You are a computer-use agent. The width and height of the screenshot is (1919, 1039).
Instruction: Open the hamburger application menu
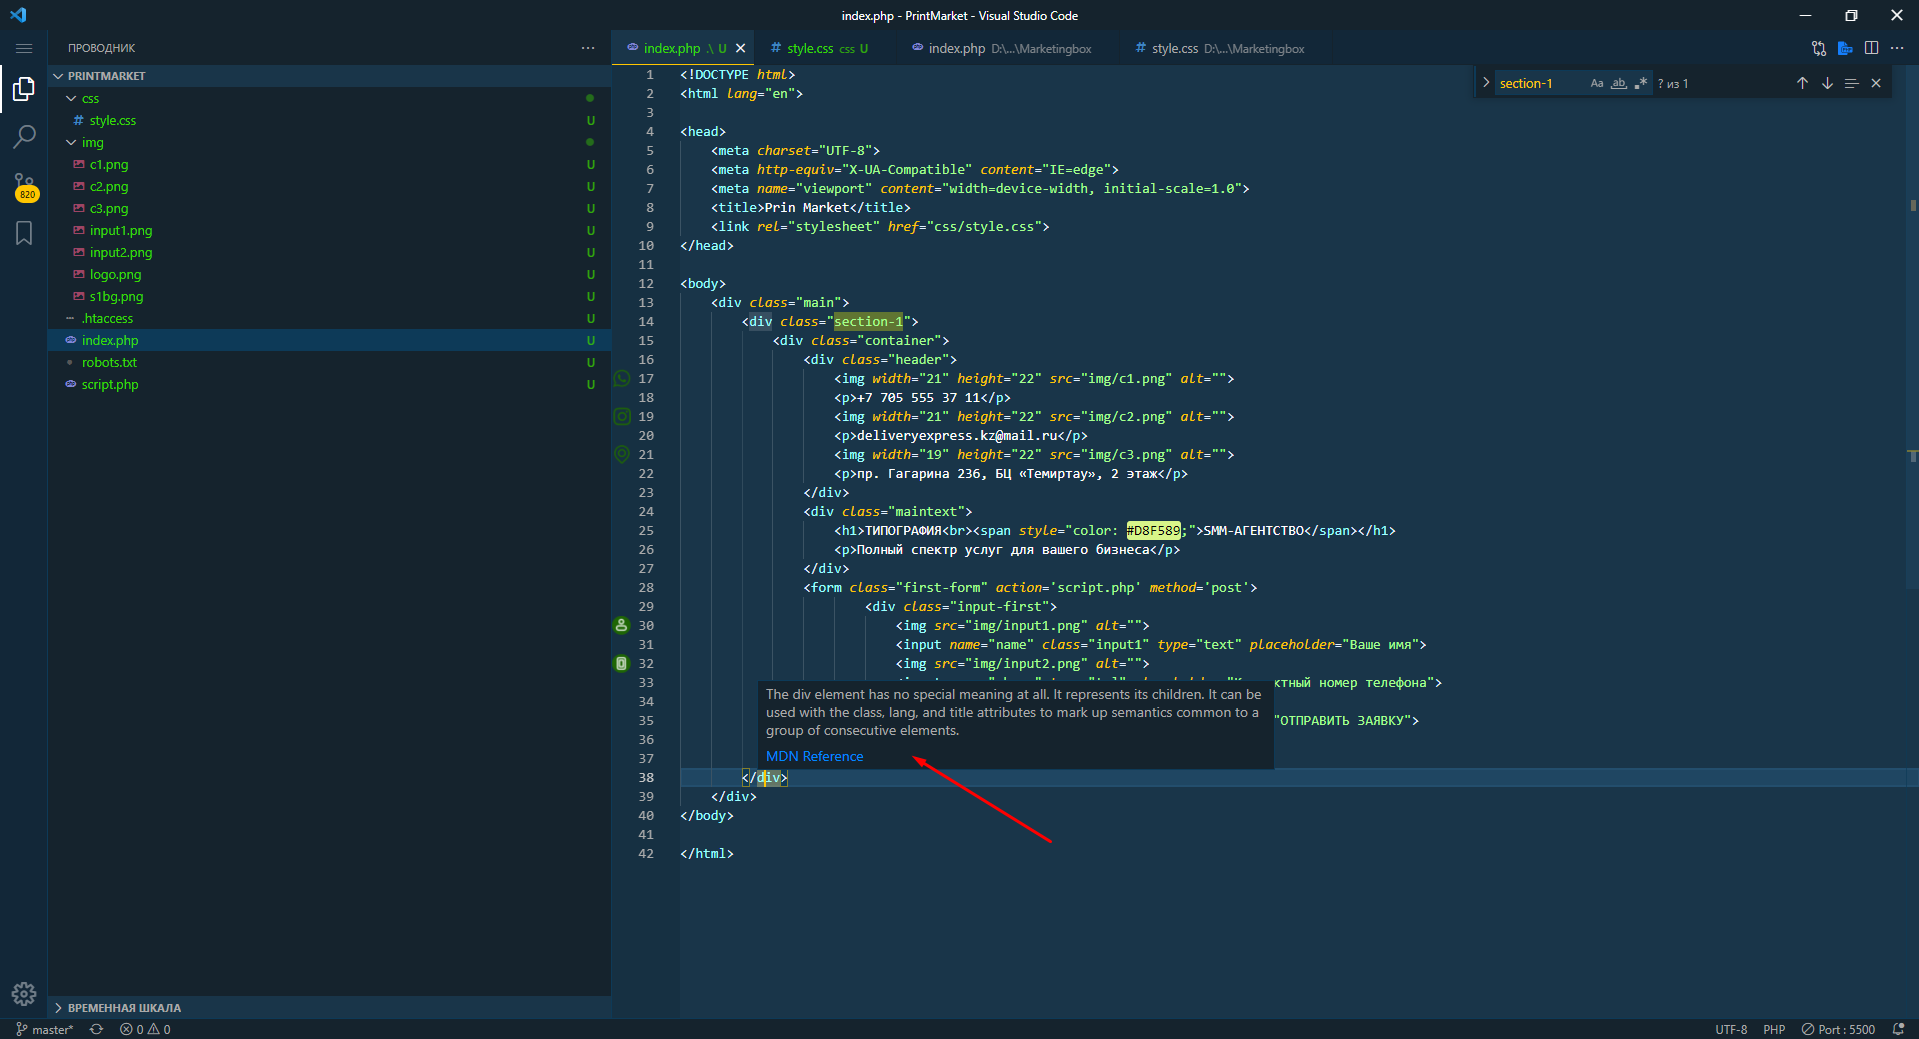tap(24, 48)
